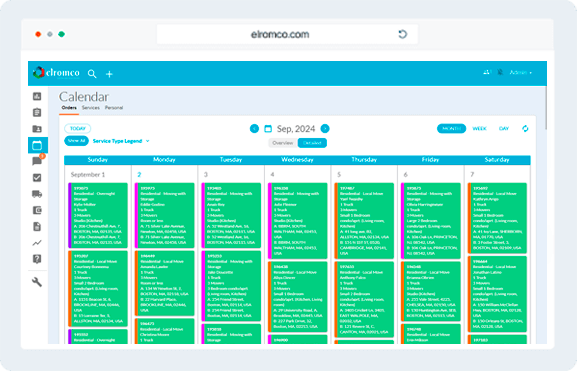The height and width of the screenshot is (371, 577).
Task: Switch calendar to Detailed mode
Action: (312, 143)
